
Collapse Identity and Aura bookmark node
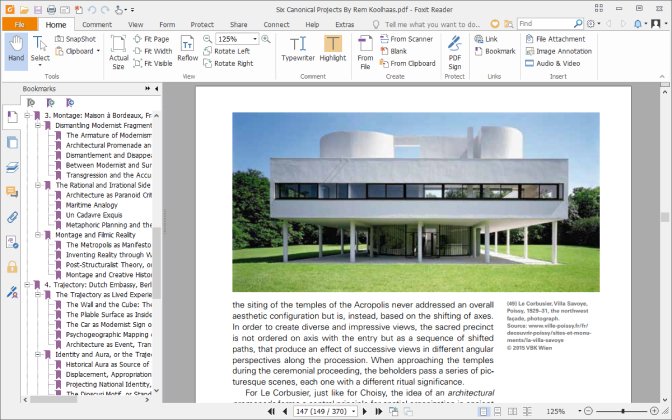(x=38, y=354)
